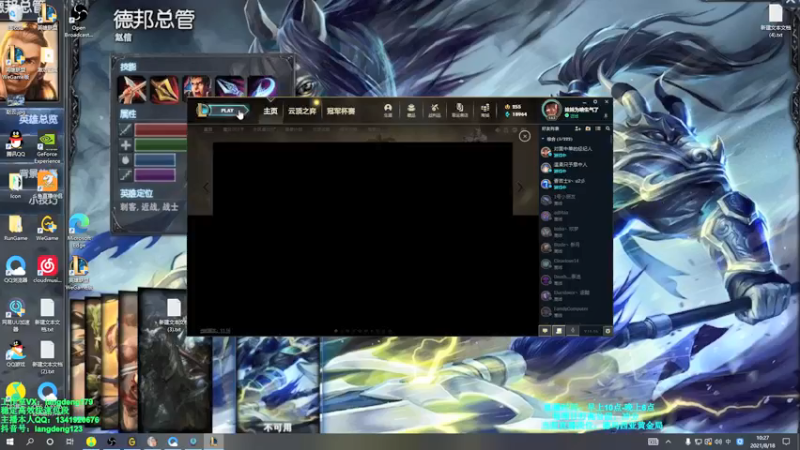Viewport: 800px width, 450px height.
Task: Open the cloudmusic desktop shortcut
Action: pyautogui.click(x=47, y=269)
